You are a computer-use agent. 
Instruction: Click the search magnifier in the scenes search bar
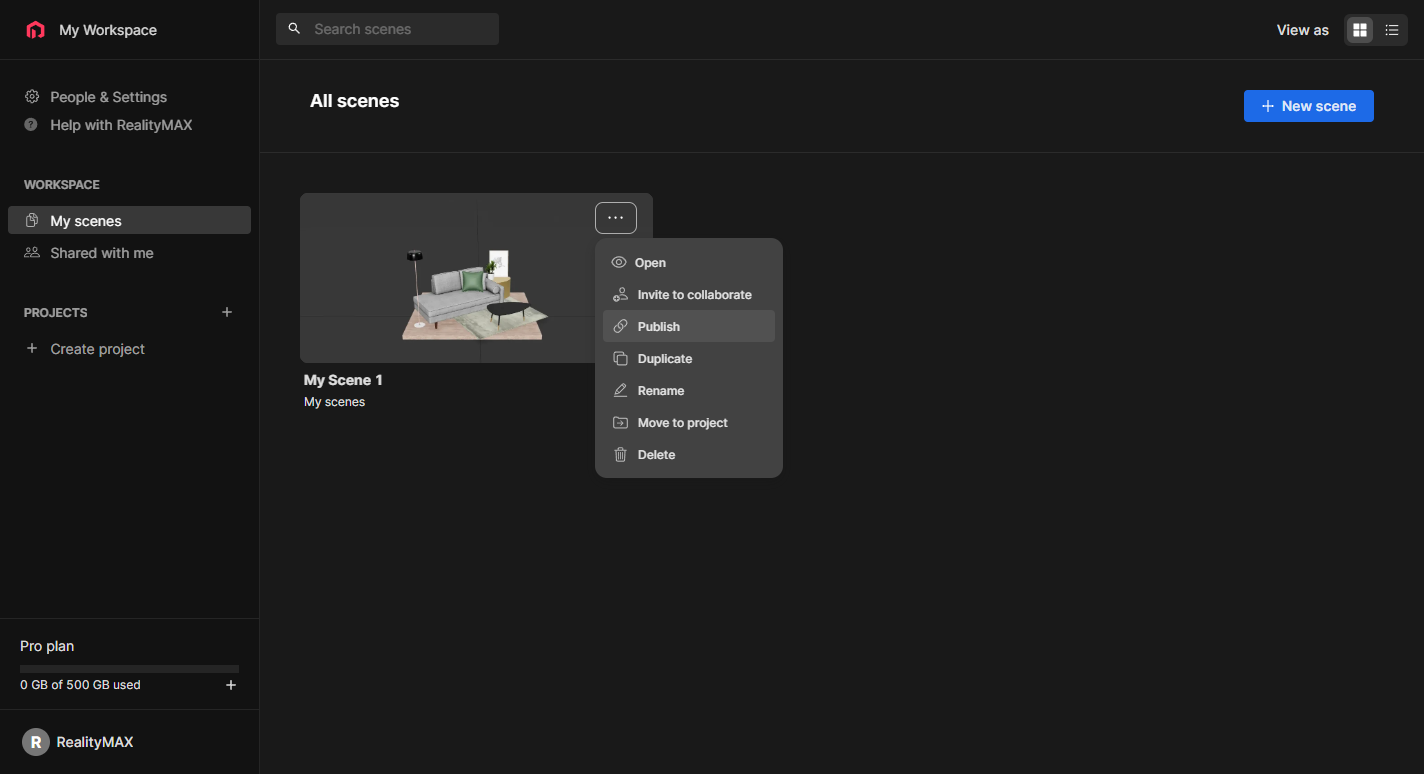coord(294,28)
